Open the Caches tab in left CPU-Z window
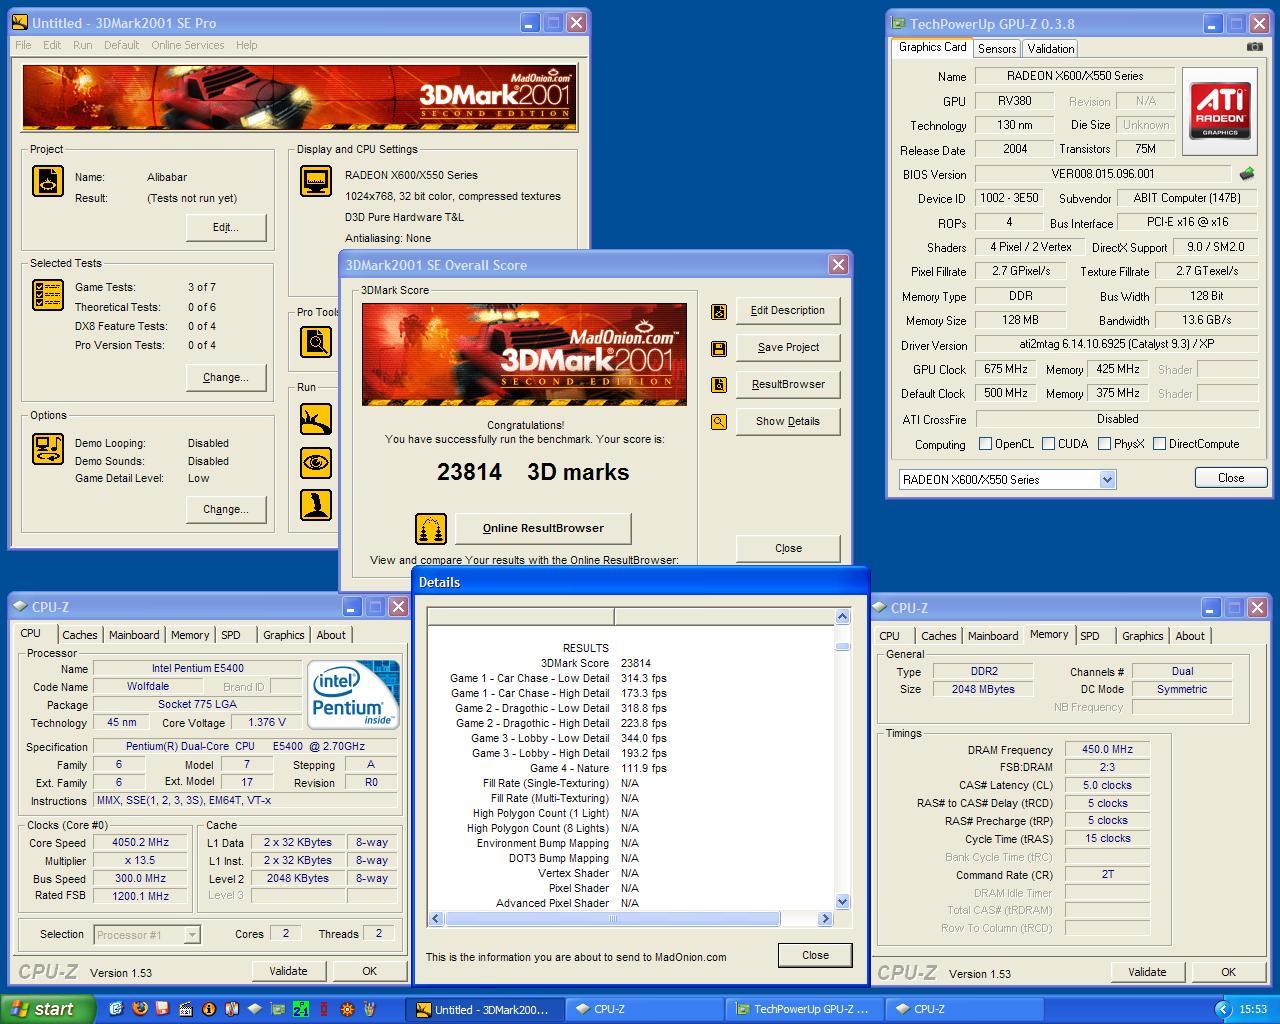 coord(80,635)
